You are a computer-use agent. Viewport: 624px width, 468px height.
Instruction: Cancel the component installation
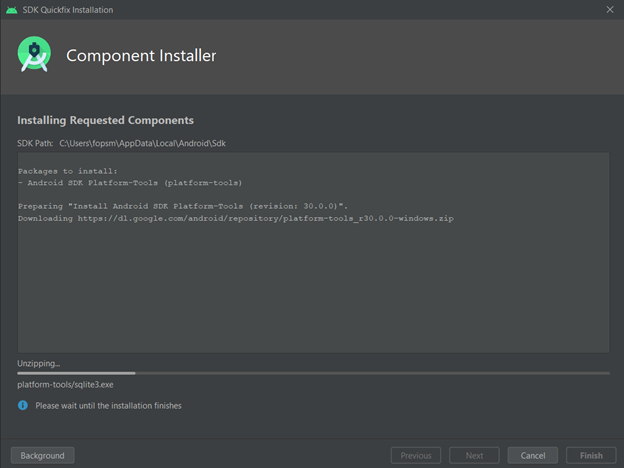(533, 455)
